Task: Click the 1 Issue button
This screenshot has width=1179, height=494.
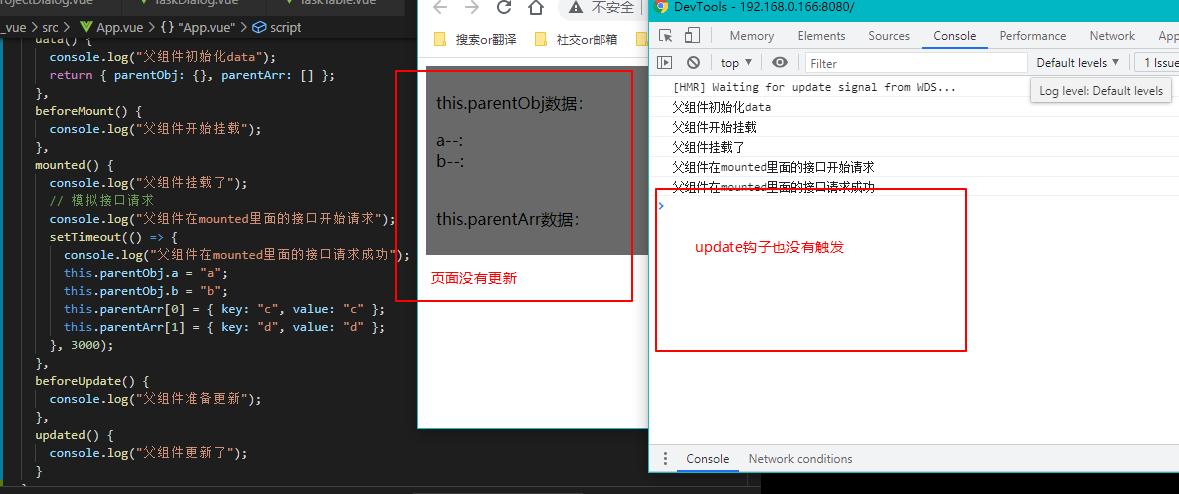Action: [1156, 63]
